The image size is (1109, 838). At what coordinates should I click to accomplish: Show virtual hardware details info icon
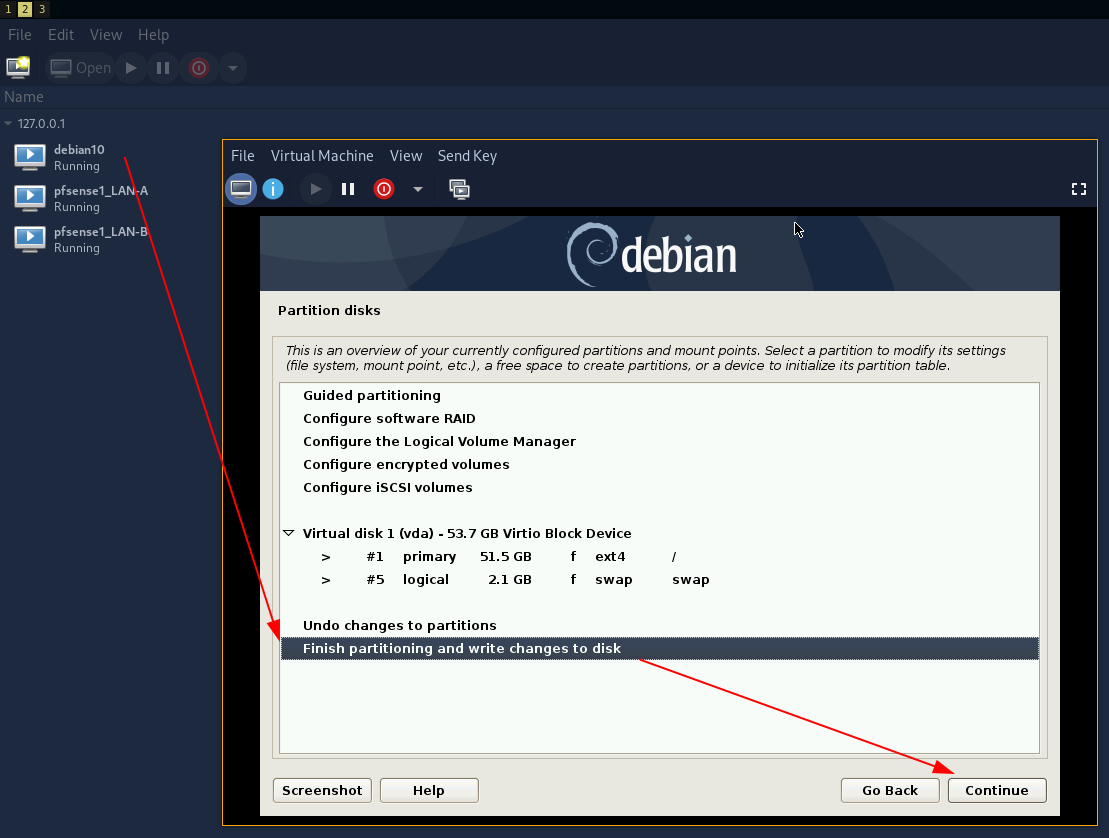273,189
